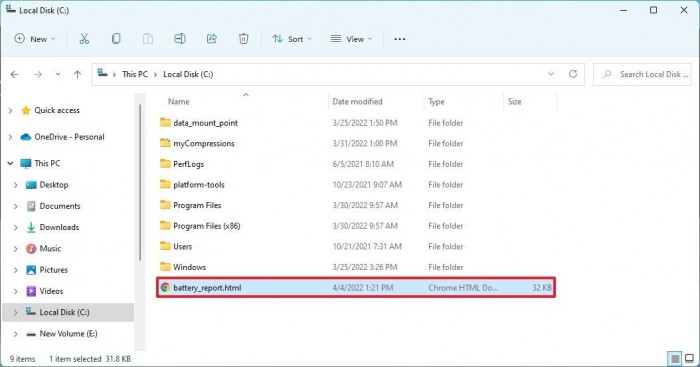Viewport: 700px width, 367px height.
Task: Go up one folder level arrow
Action: (77, 75)
